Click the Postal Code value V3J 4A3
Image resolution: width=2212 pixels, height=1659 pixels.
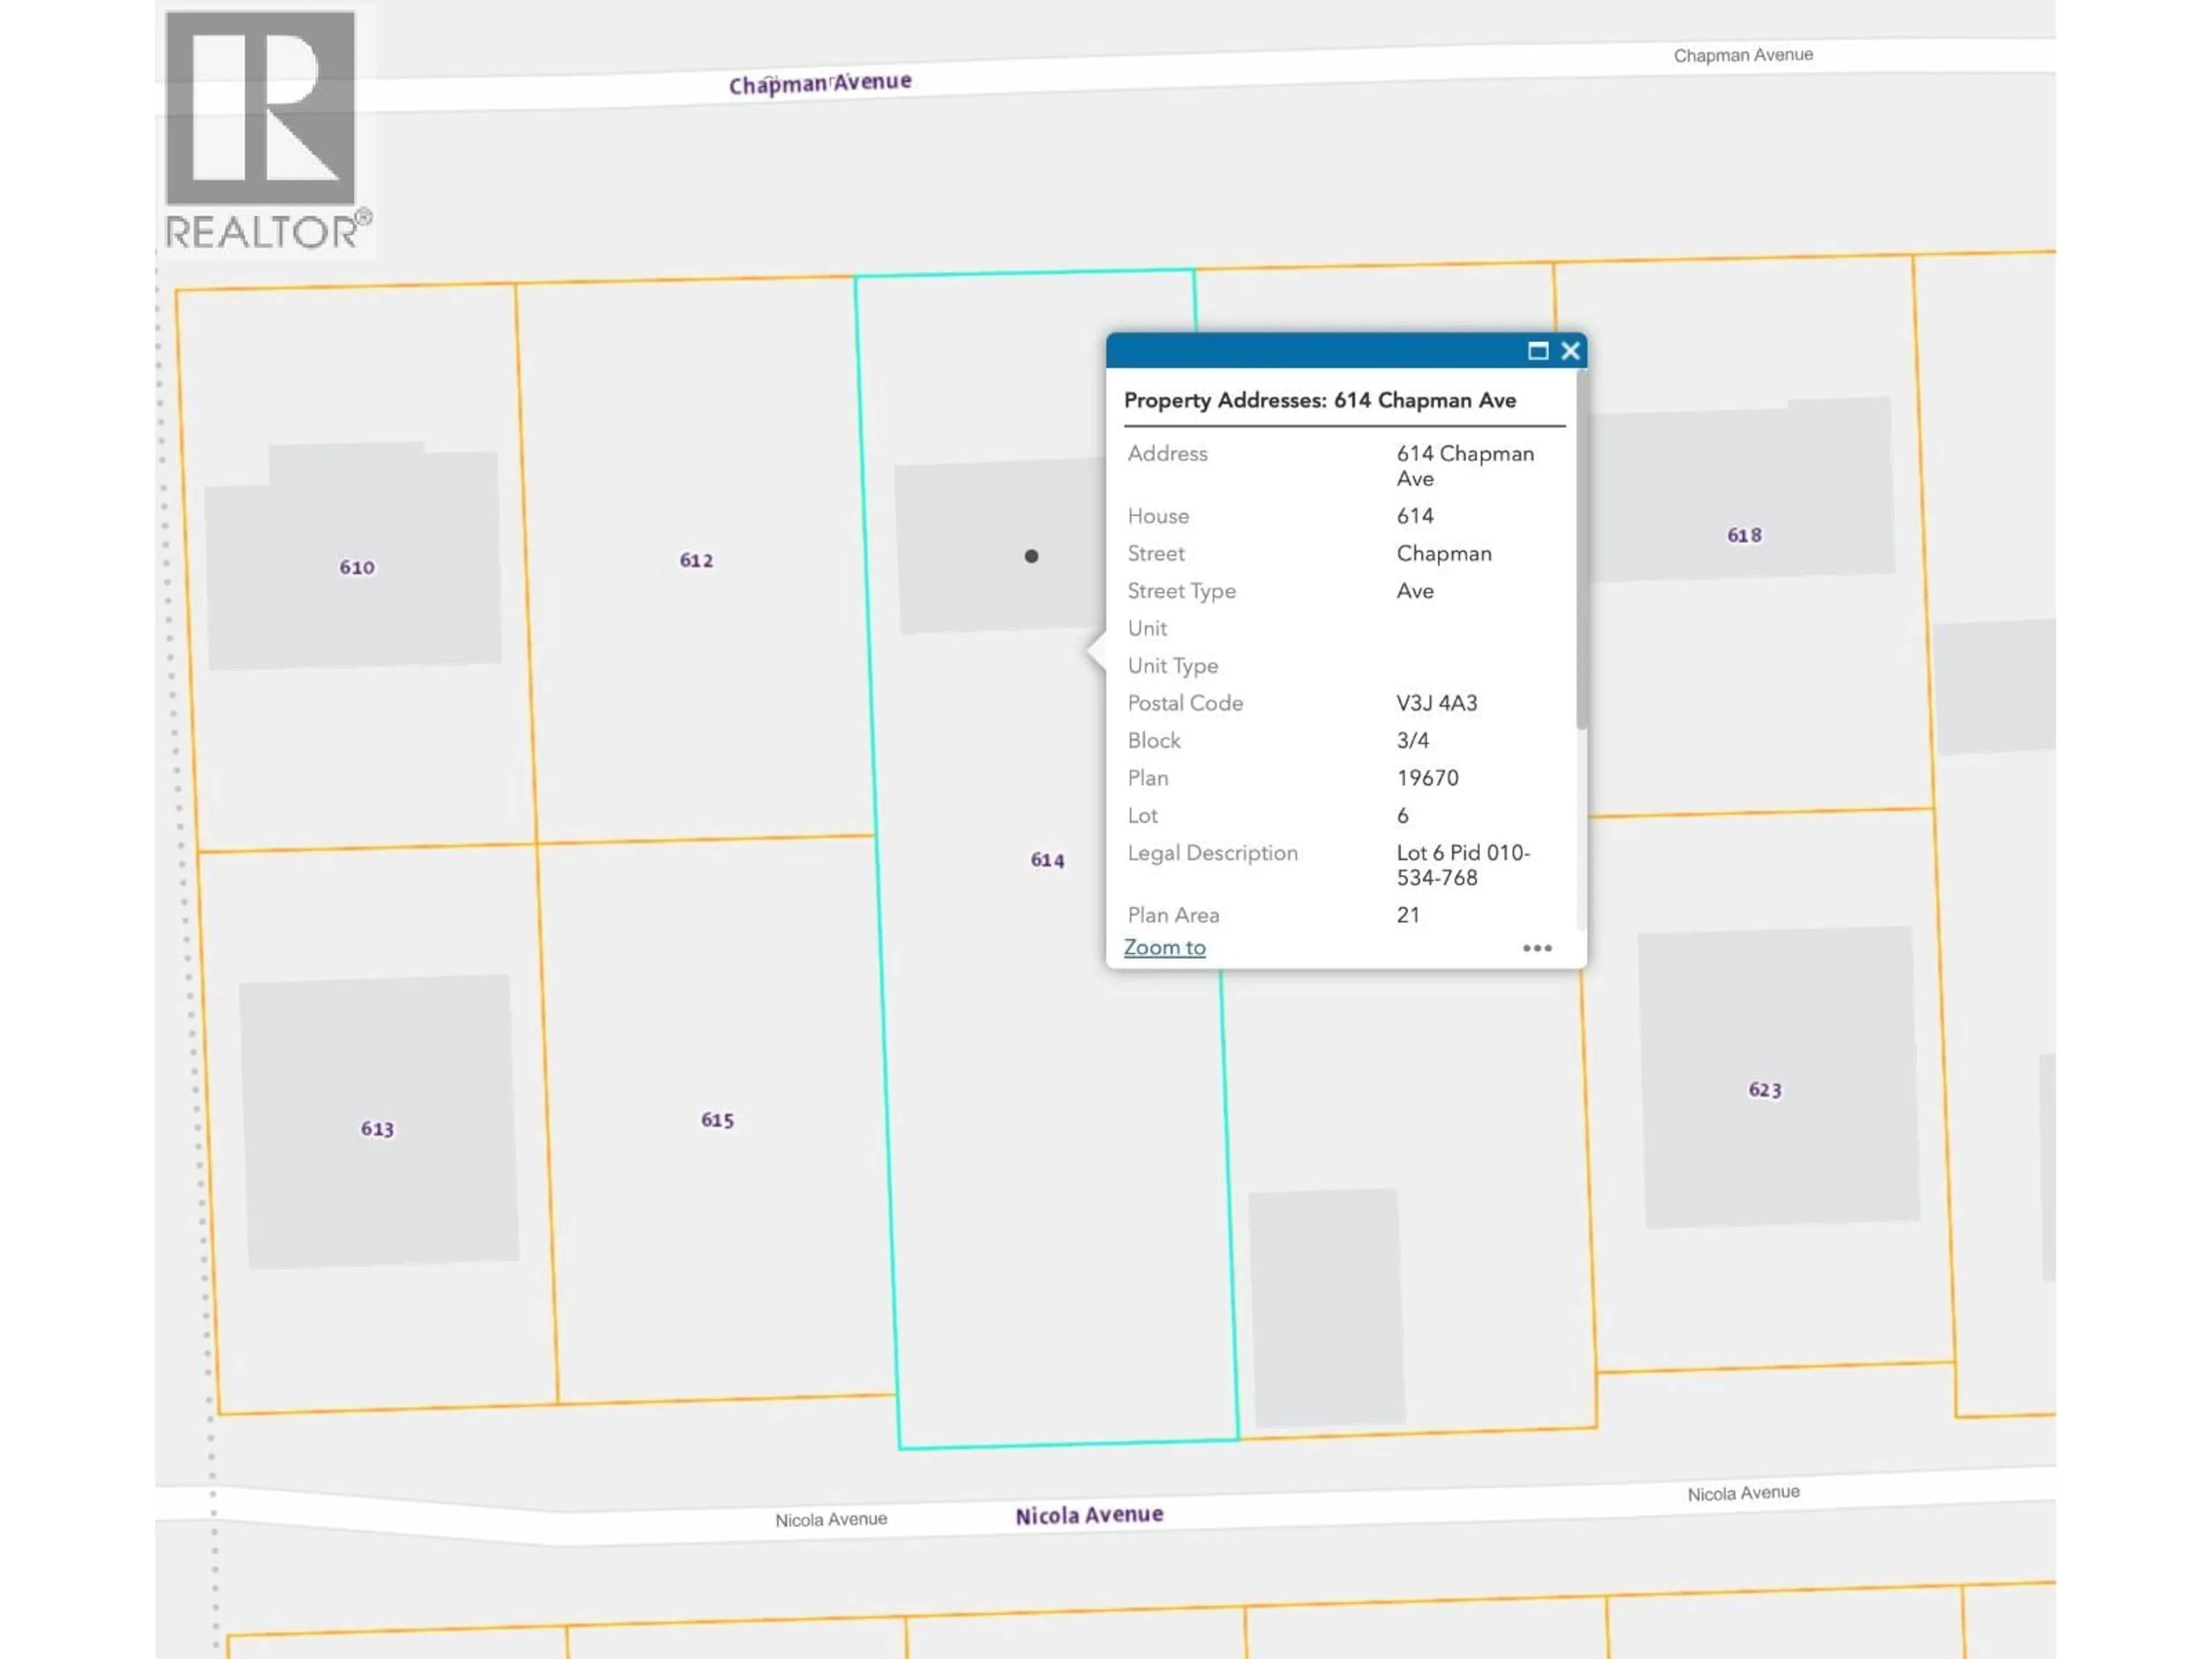click(x=1438, y=703)
